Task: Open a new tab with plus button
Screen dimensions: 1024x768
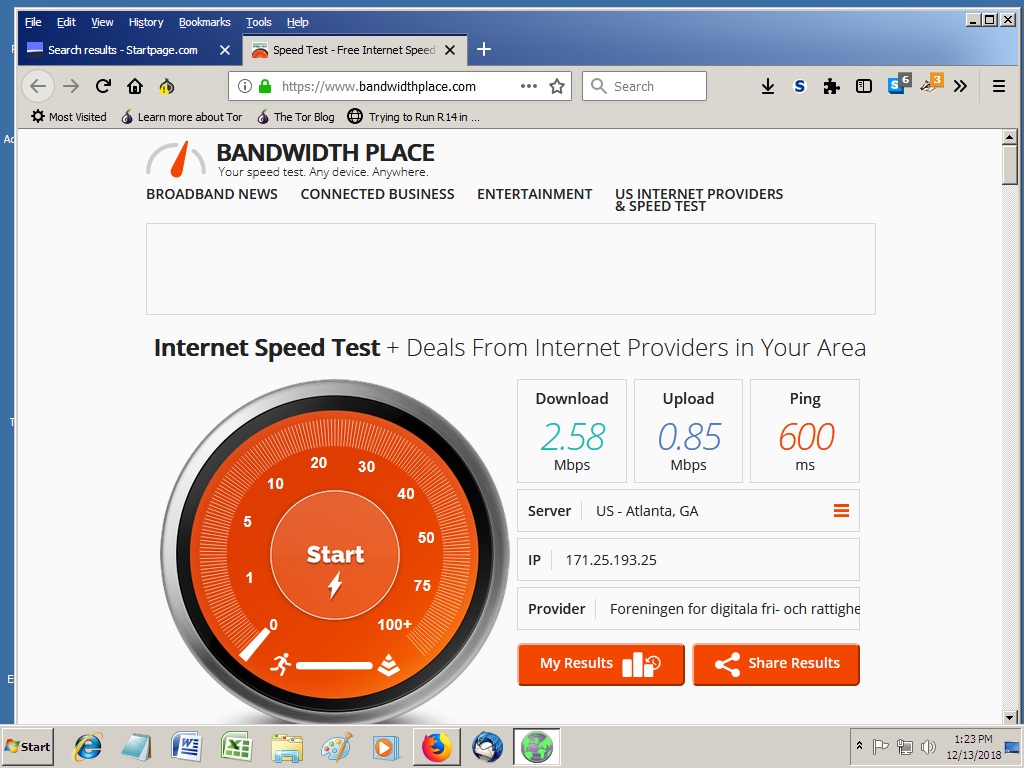Action: [484, 50]
